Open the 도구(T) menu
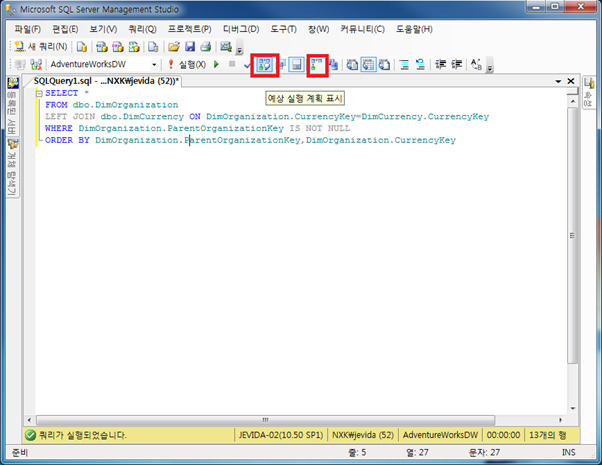 tap(283, 29)
